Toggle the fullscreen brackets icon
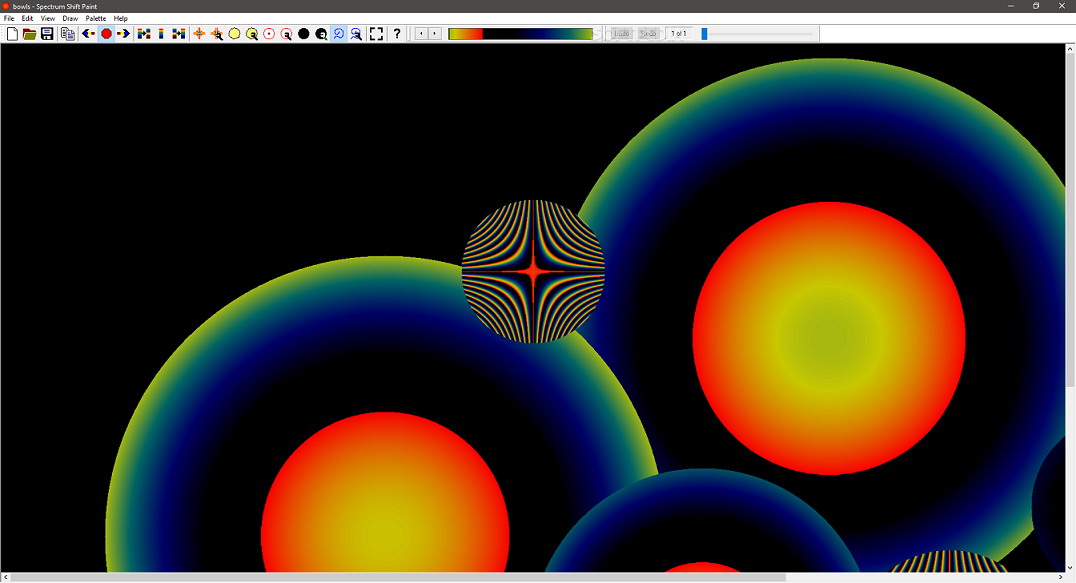 click(x=376, y=34)
